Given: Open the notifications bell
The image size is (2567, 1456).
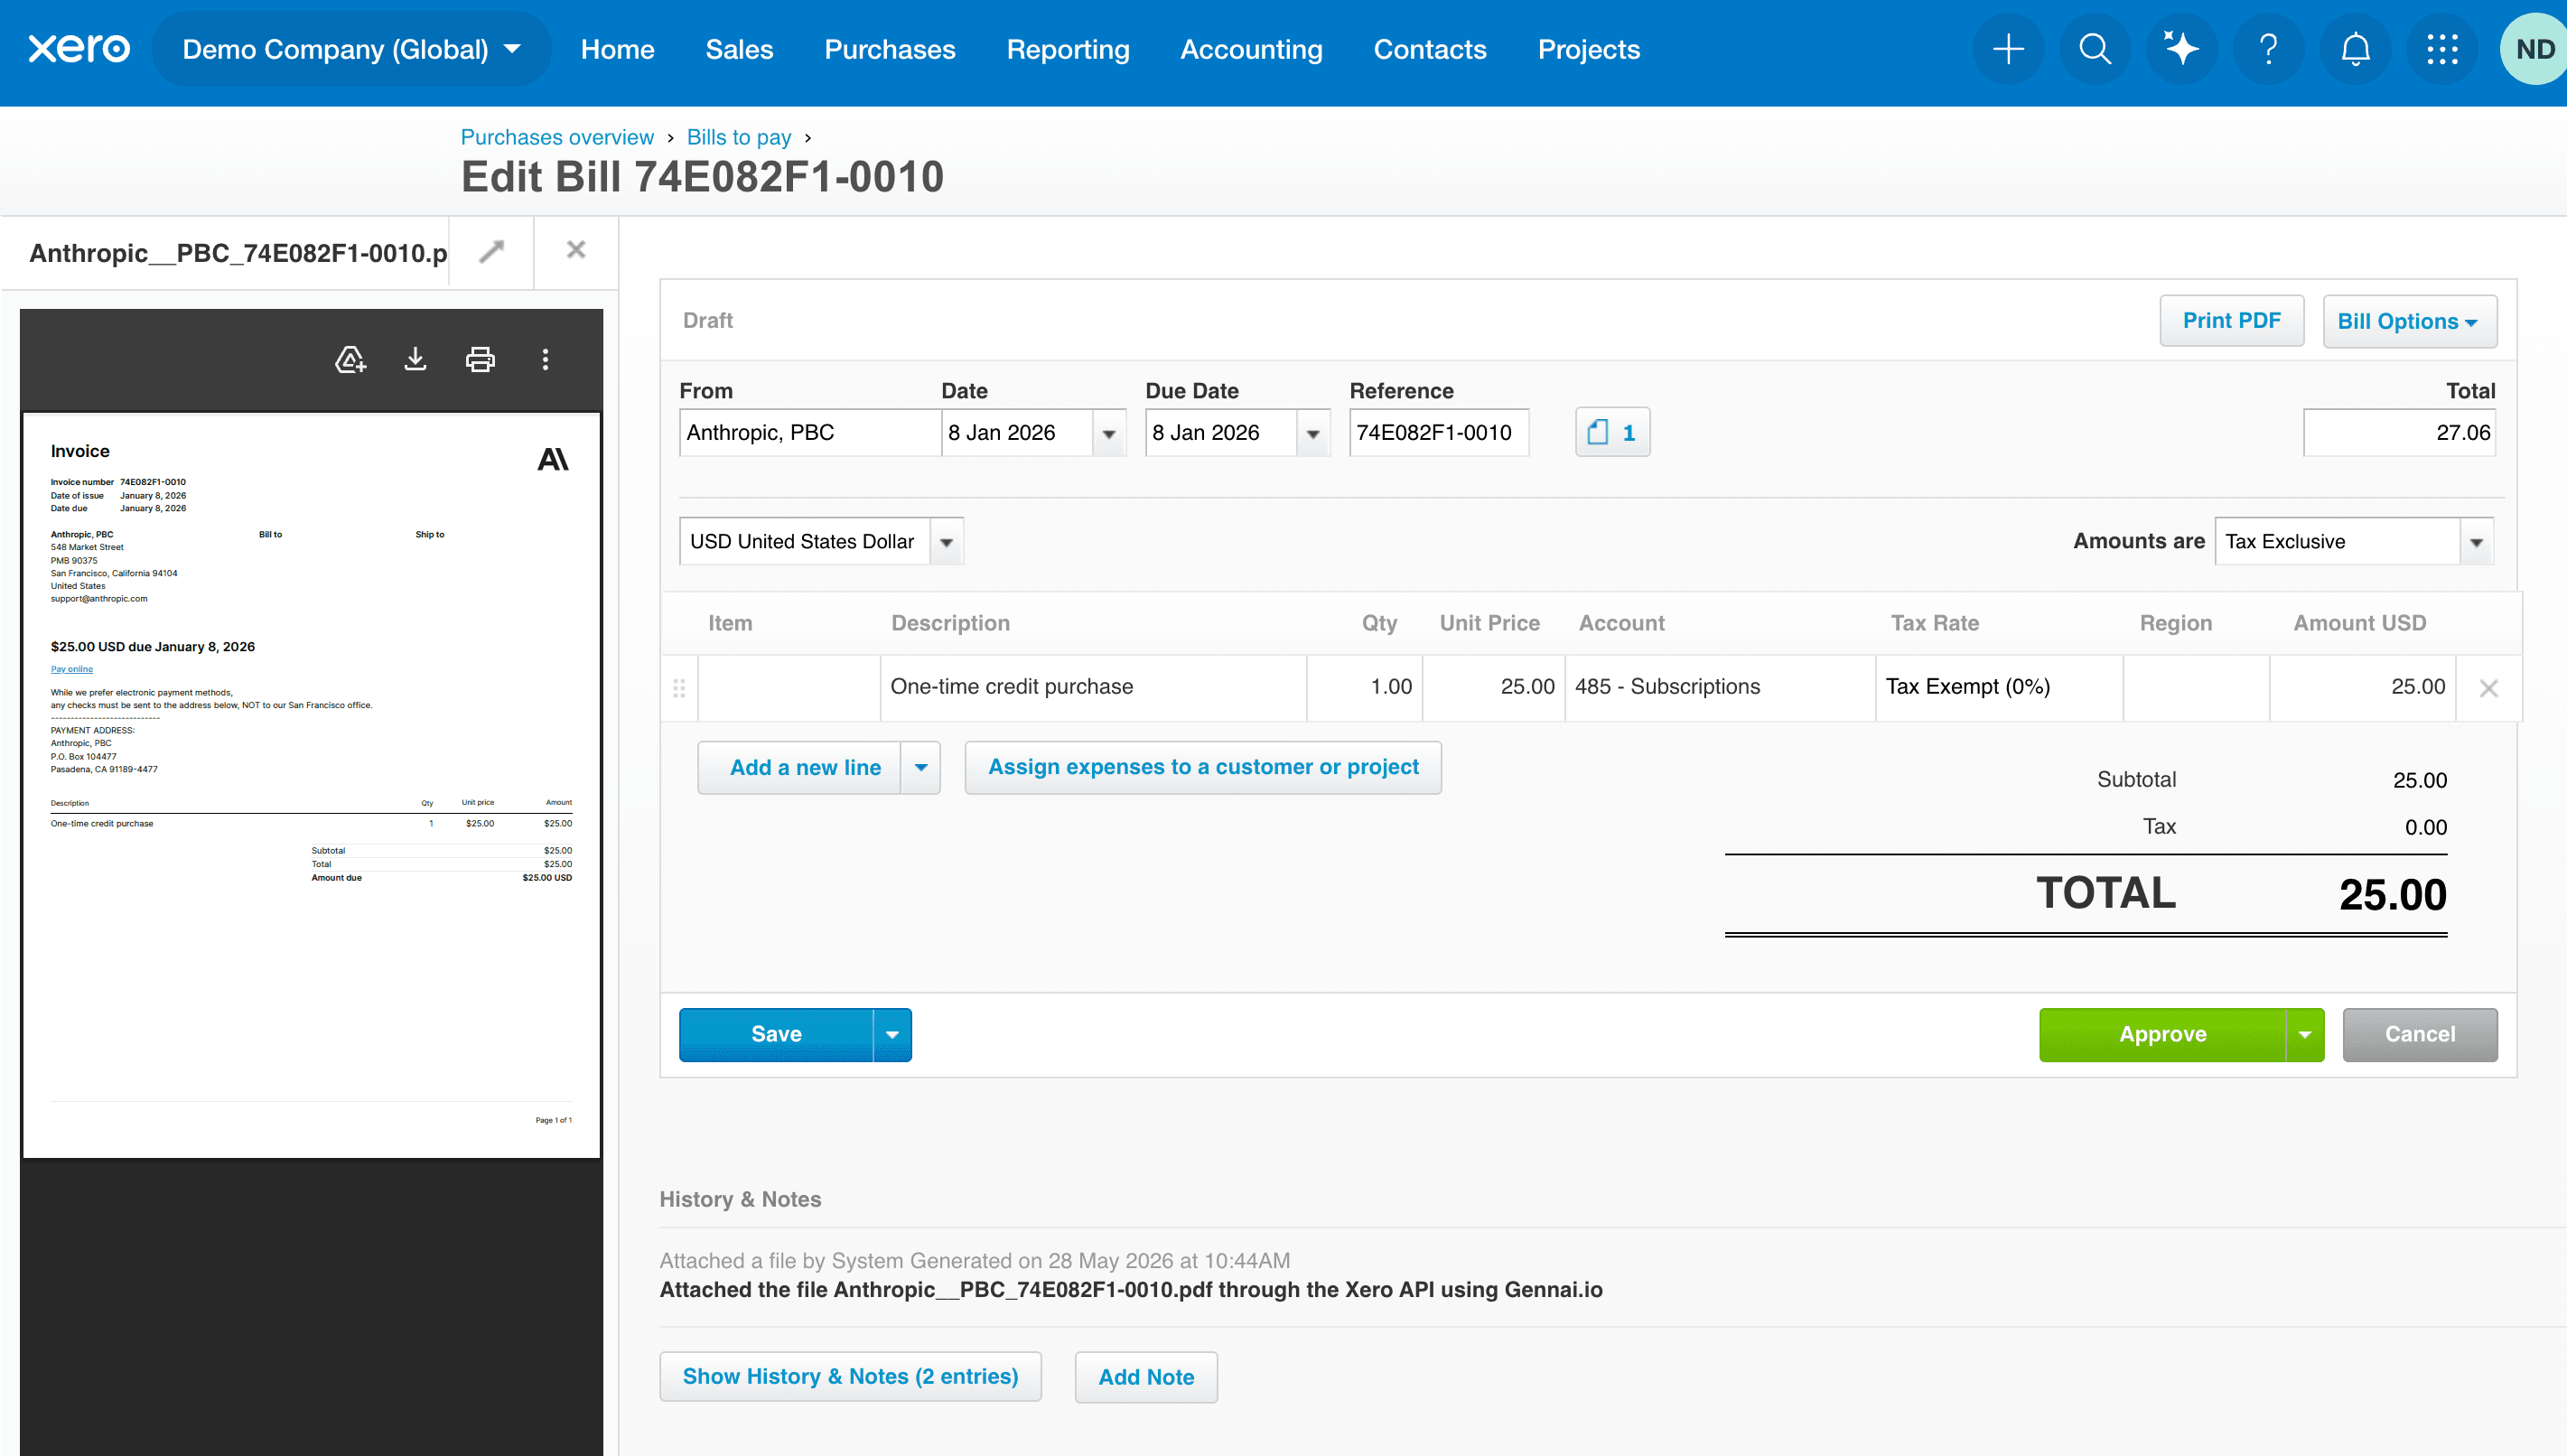Looking at the screenshot, I should coord(2355,49).
